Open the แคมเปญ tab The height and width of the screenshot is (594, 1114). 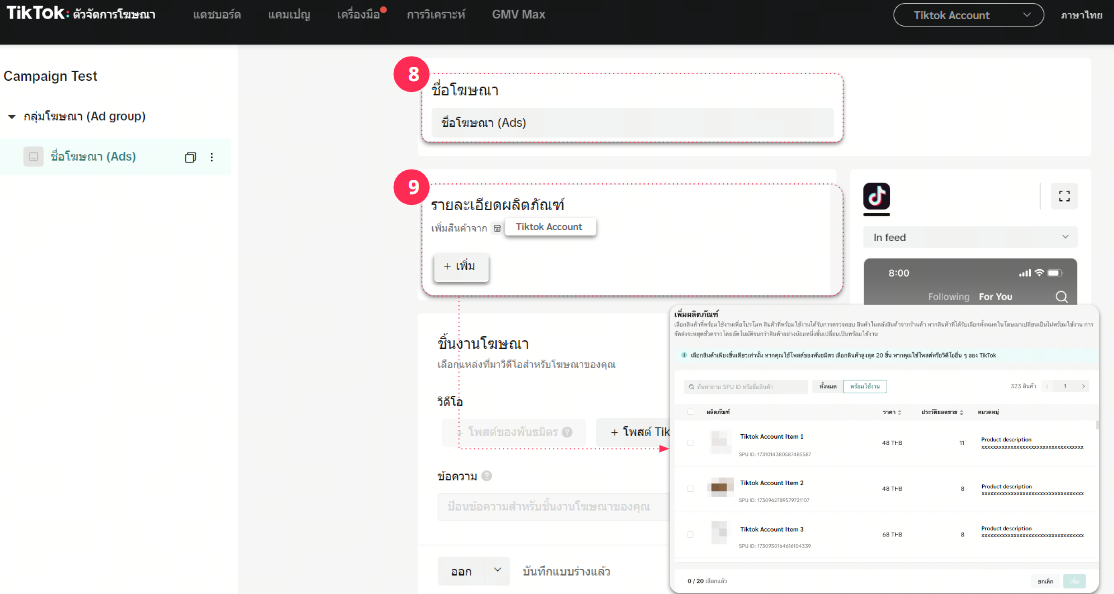pyautogui.click(x=289, y=14)
